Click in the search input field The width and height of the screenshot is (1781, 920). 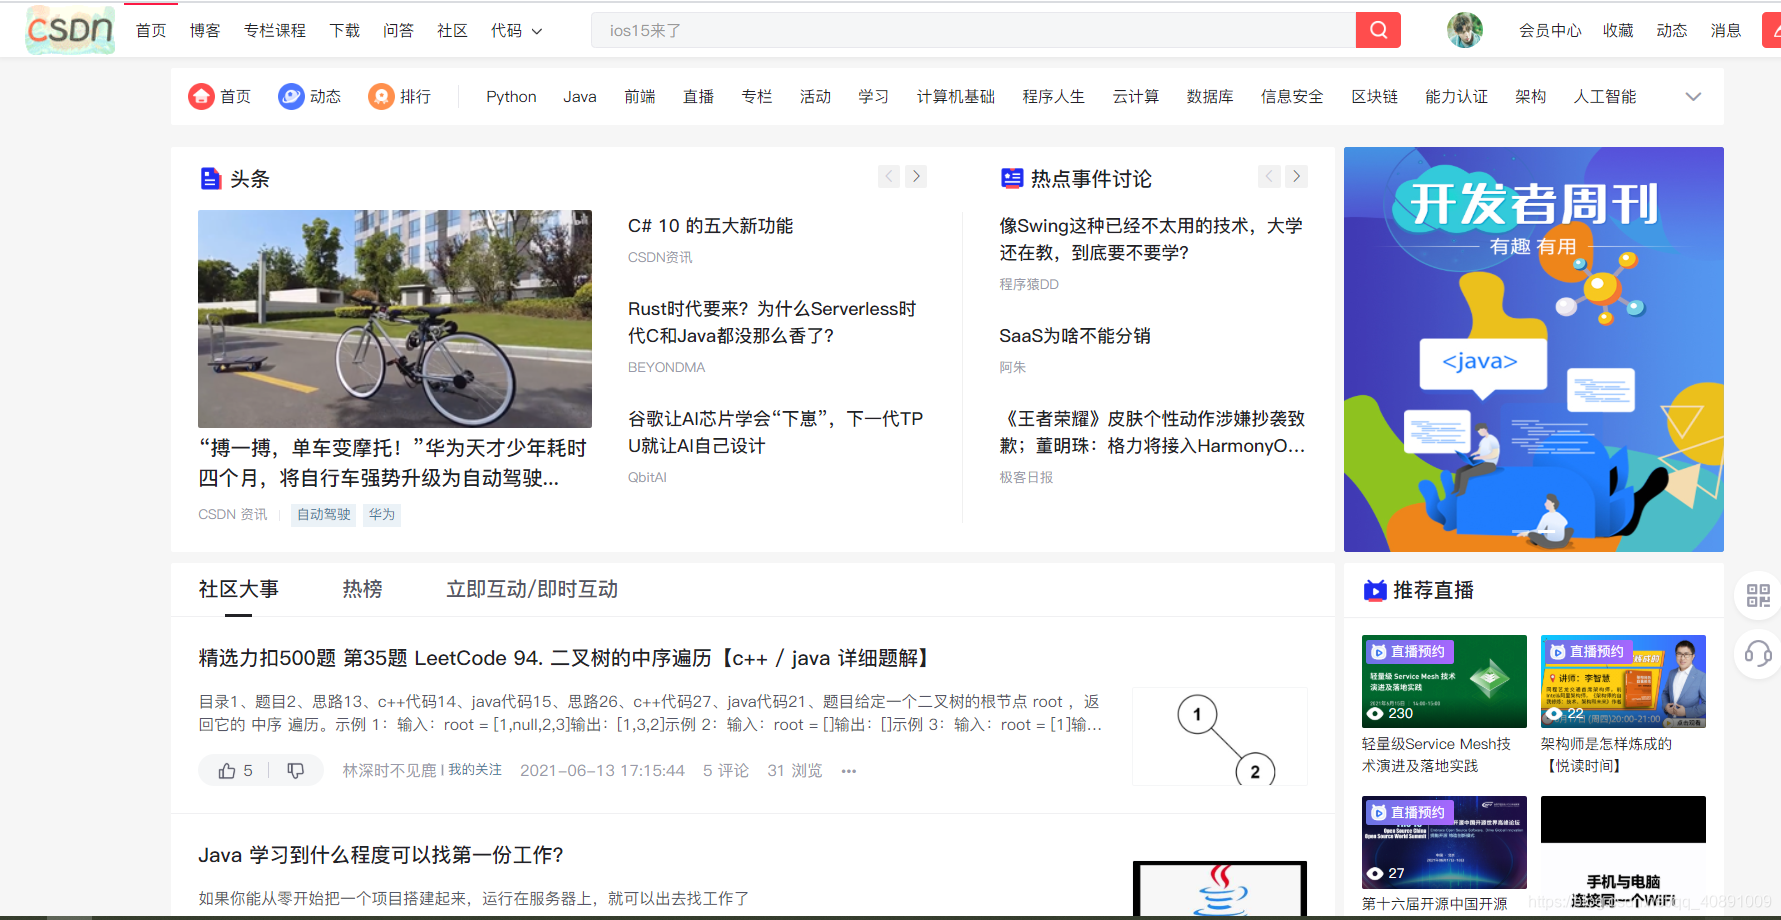coord(973,30)
